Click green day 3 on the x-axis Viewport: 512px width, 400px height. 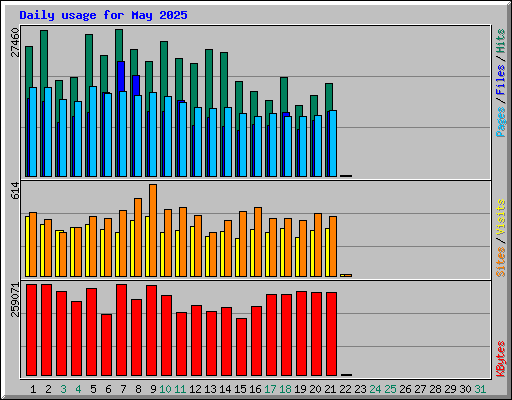coord(63,389)
